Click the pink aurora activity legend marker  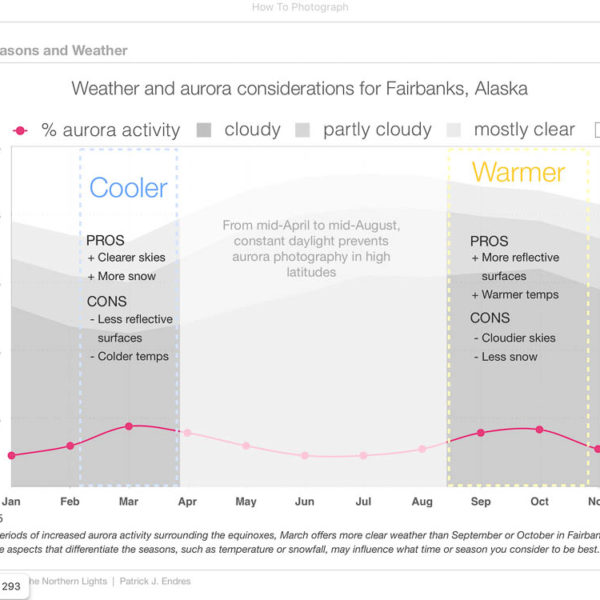[20, 130]
